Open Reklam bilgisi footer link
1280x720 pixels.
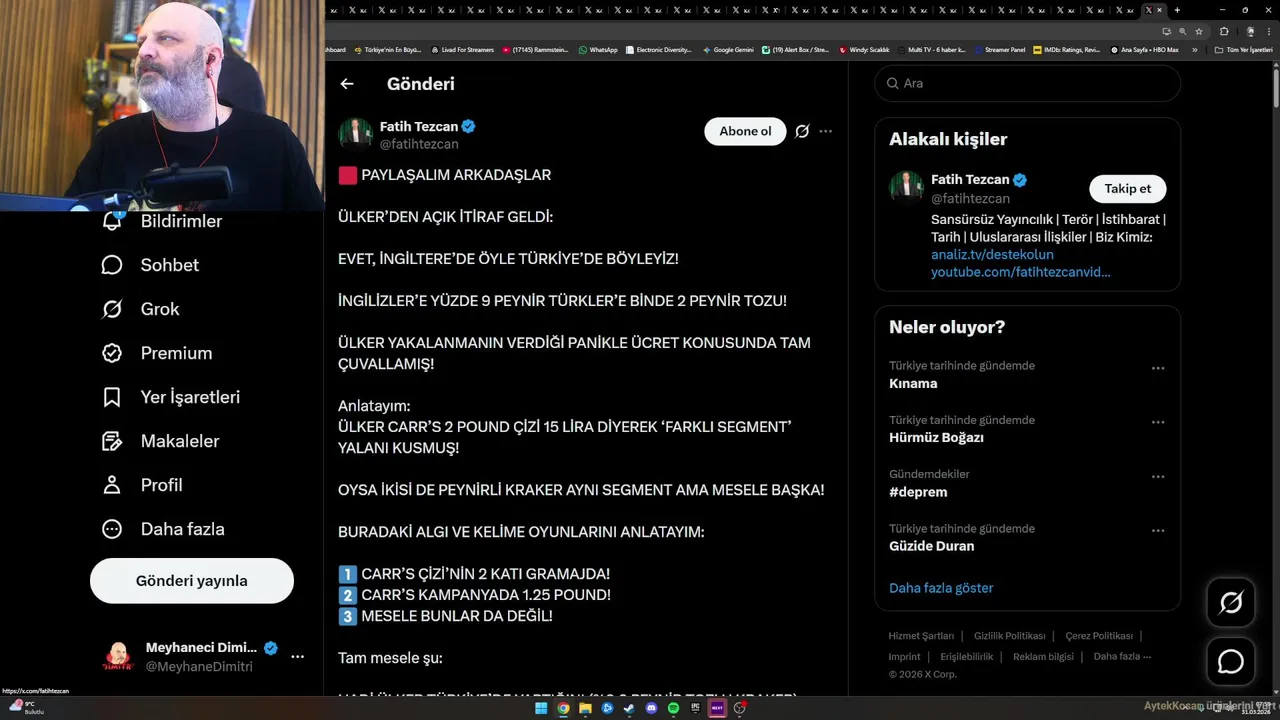tap(1043, 657)
